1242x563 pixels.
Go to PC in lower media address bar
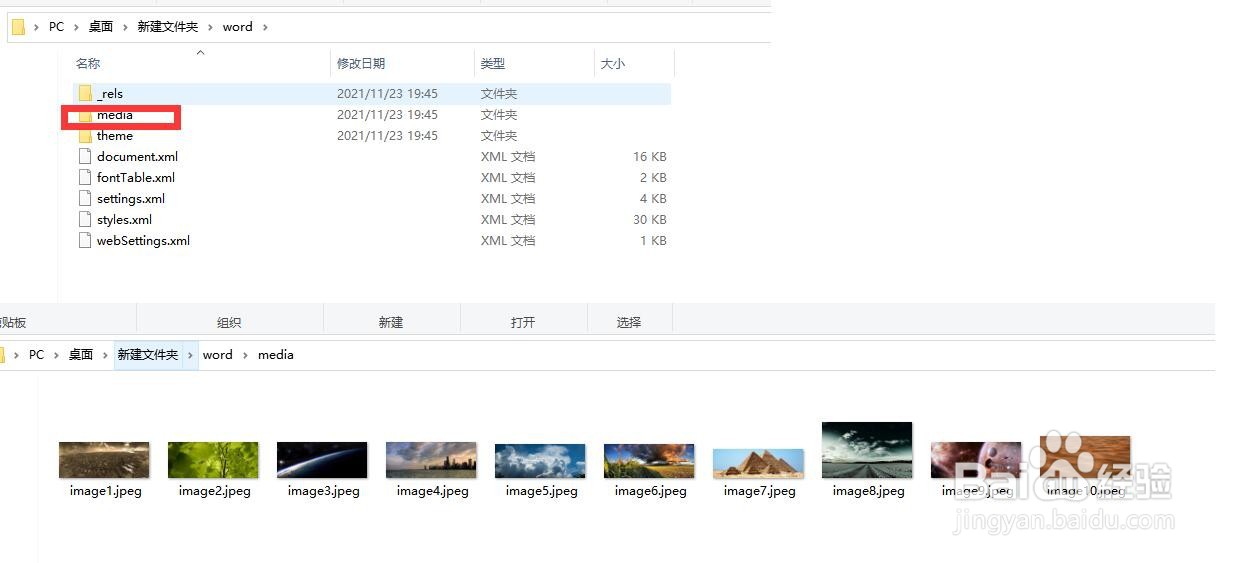(x=36, y=355)
